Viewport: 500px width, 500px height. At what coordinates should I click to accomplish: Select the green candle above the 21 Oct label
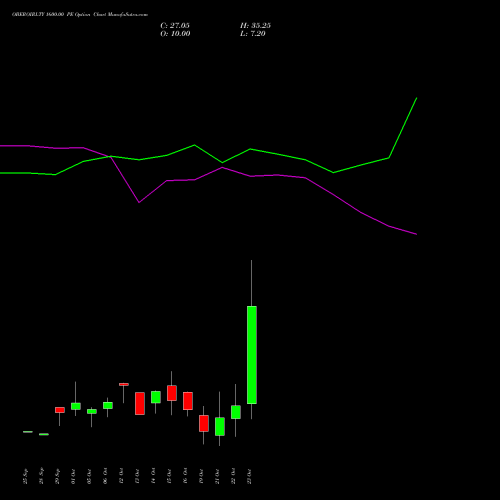click(220, 426)
